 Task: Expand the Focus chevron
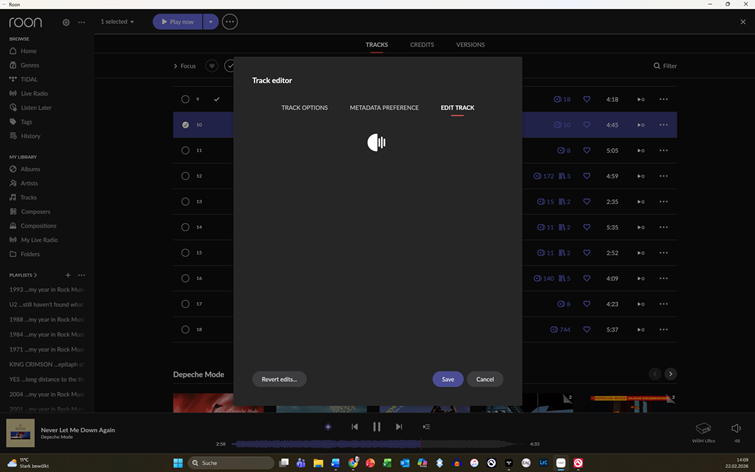click(175, 66)
